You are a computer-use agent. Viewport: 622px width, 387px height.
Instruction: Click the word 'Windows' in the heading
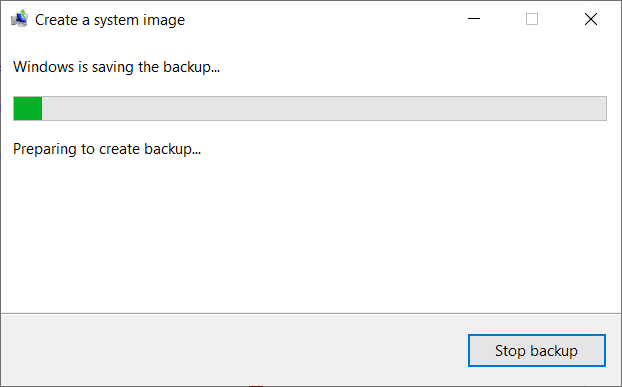click(44, 67)
